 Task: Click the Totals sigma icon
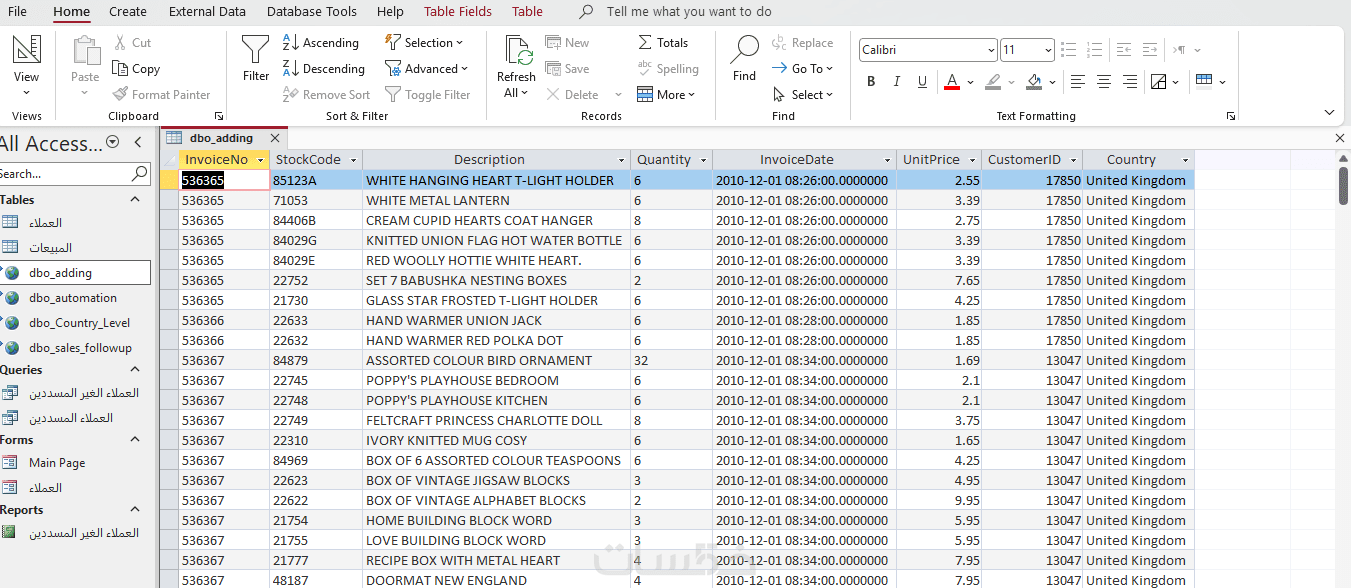coord(645,43)
